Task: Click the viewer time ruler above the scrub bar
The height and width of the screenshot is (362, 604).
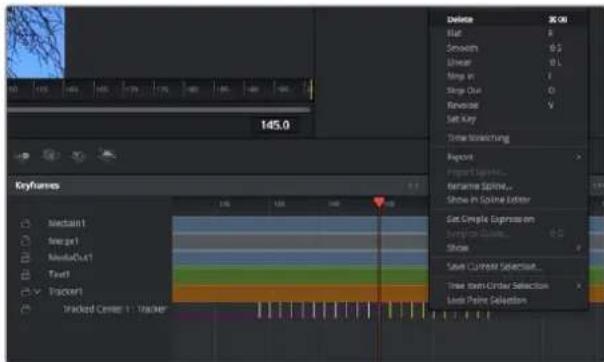Action: point(160,89)
